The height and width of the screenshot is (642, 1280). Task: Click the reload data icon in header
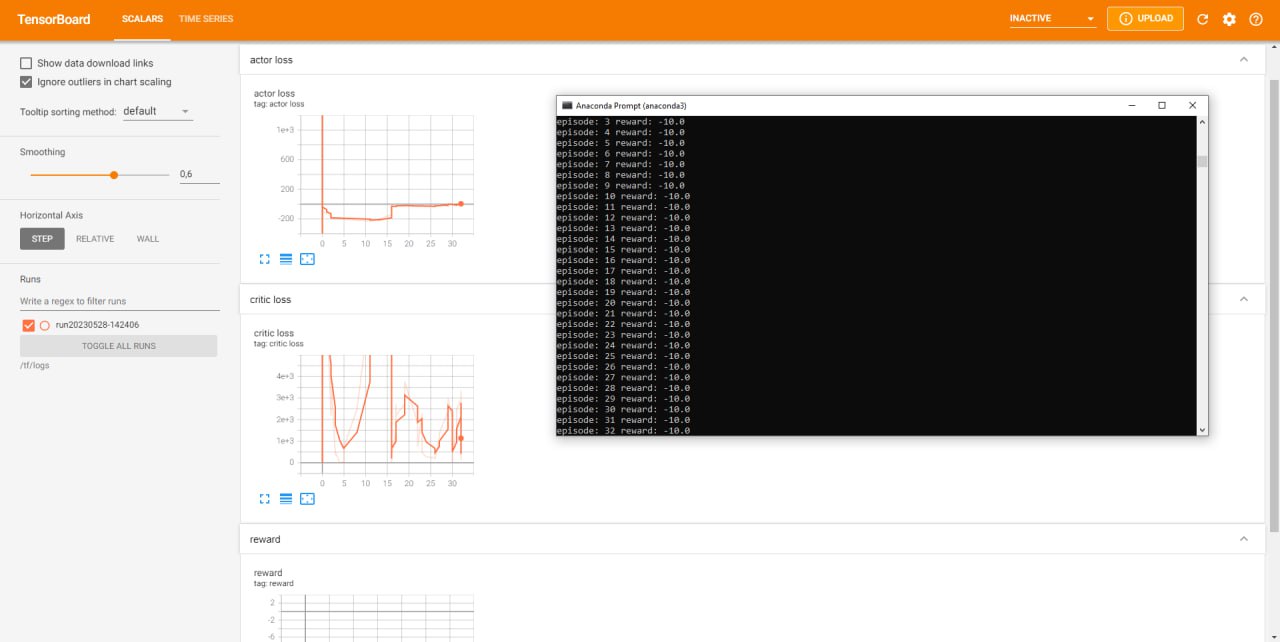click(1203, 19)
